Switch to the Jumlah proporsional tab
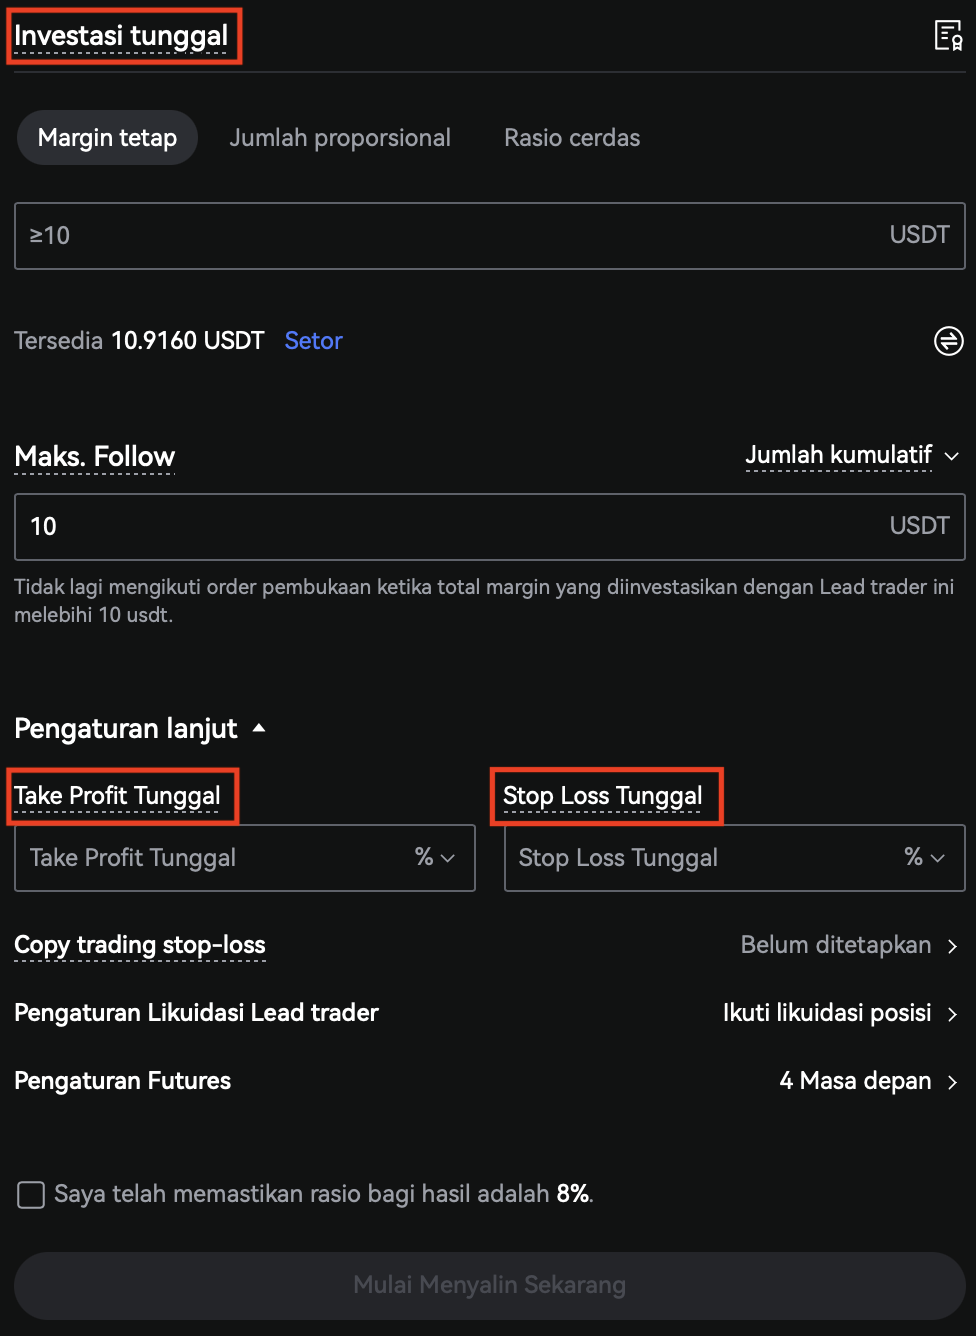This screenshot has width=976, height=1336. click(x=340, y=138)
